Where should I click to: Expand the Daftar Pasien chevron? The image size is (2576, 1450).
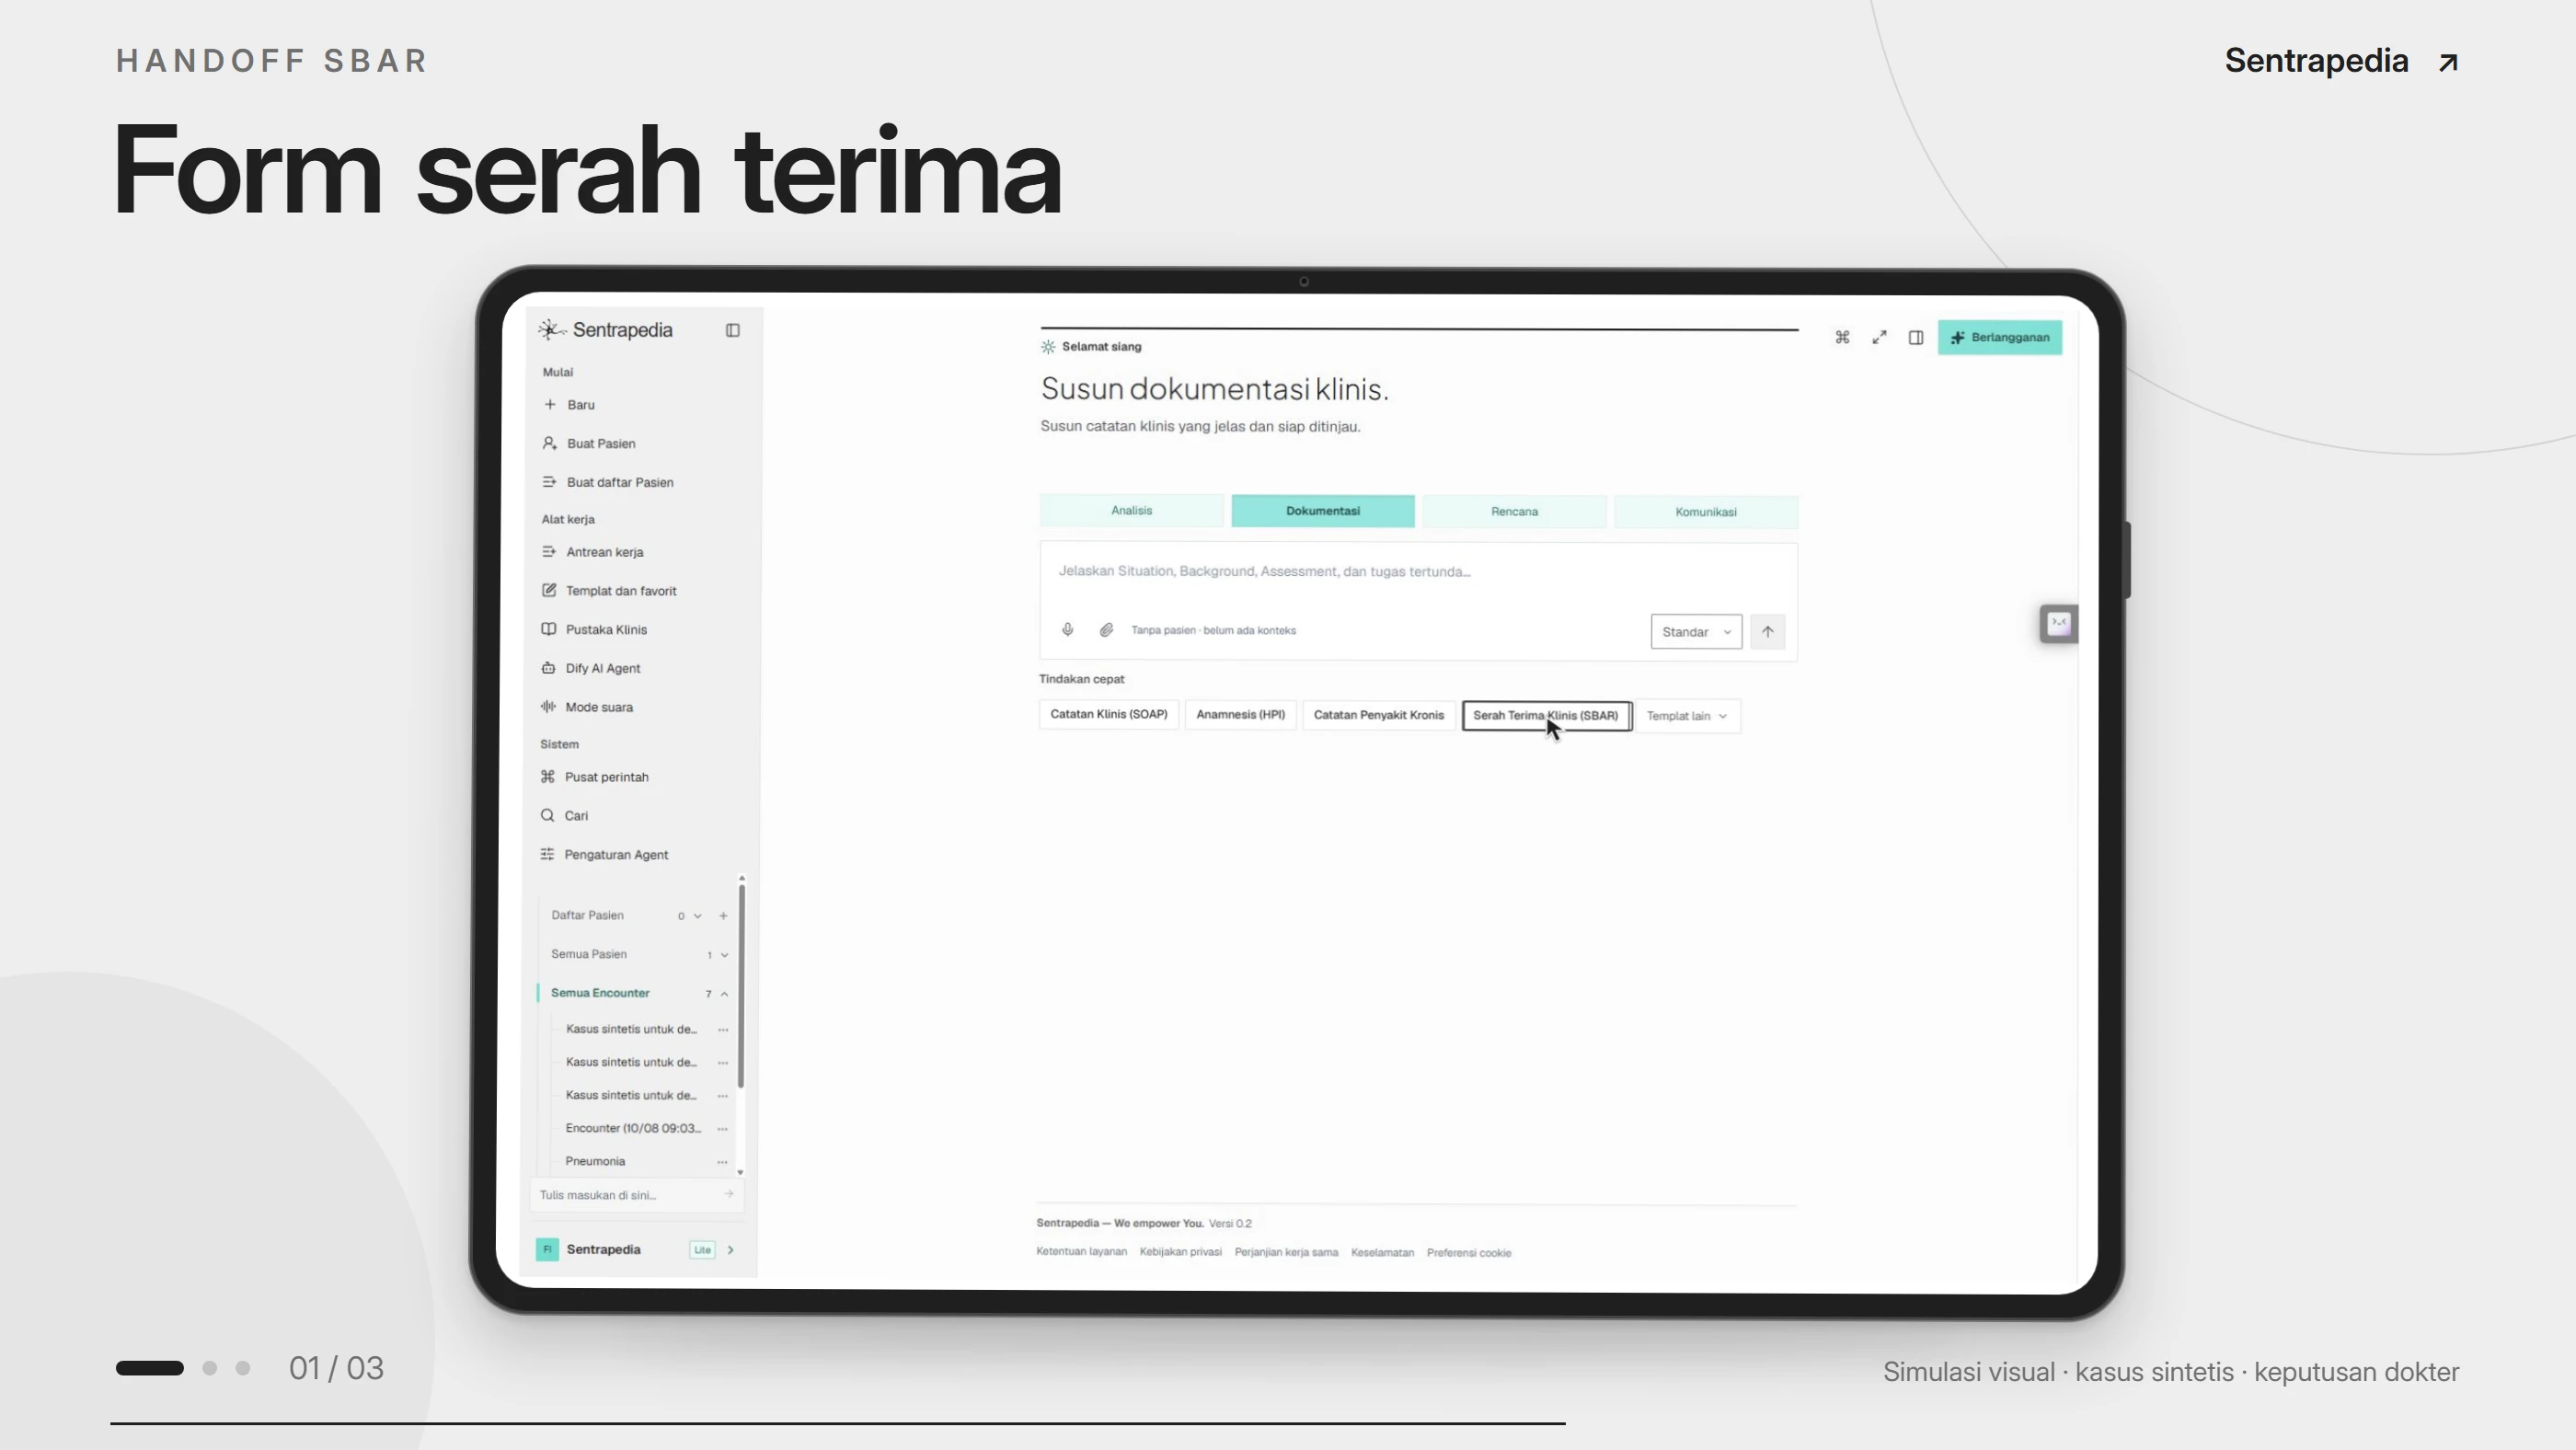(x=697, y=916)
